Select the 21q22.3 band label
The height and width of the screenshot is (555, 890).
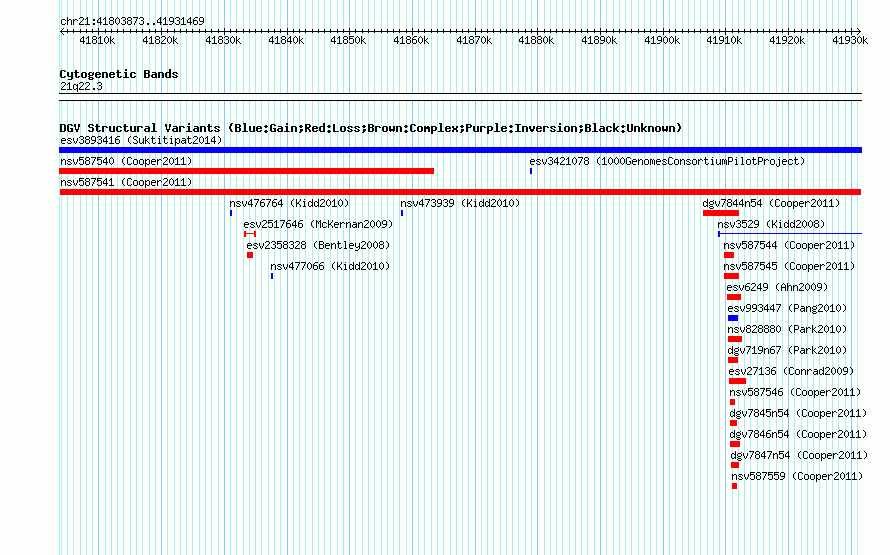pos(81,86)
